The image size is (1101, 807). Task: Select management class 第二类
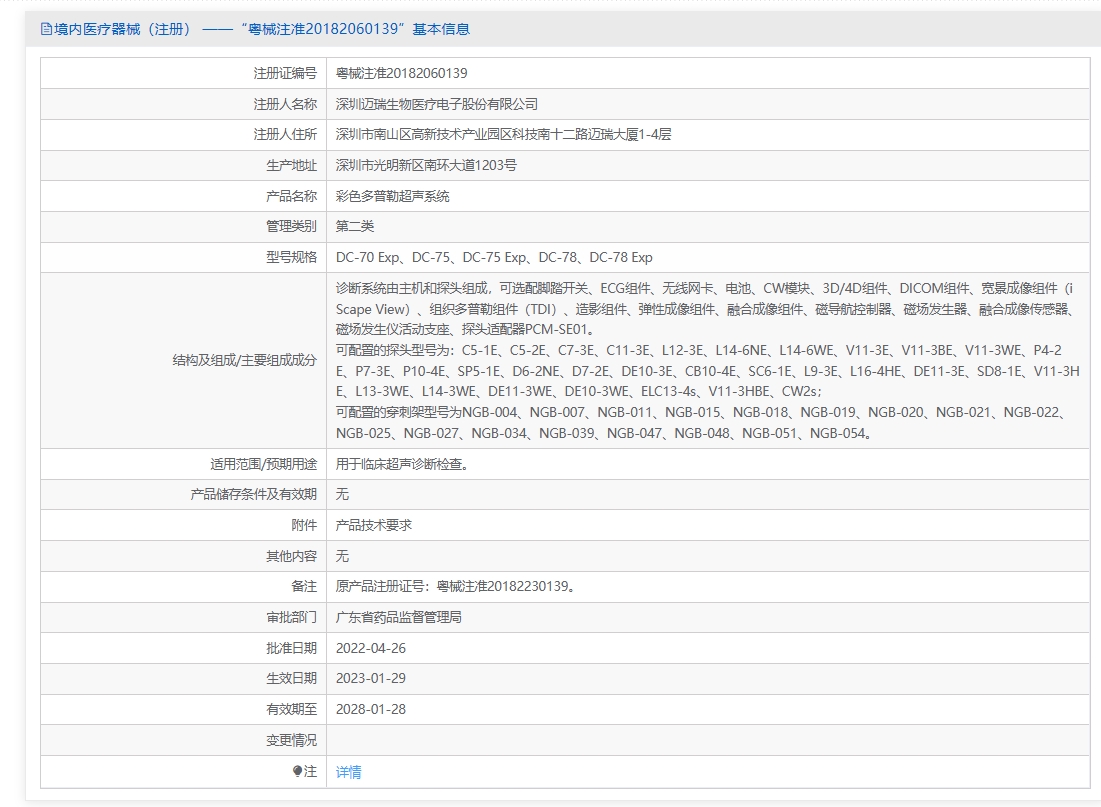pyautogui.click(x=355, y=226)
